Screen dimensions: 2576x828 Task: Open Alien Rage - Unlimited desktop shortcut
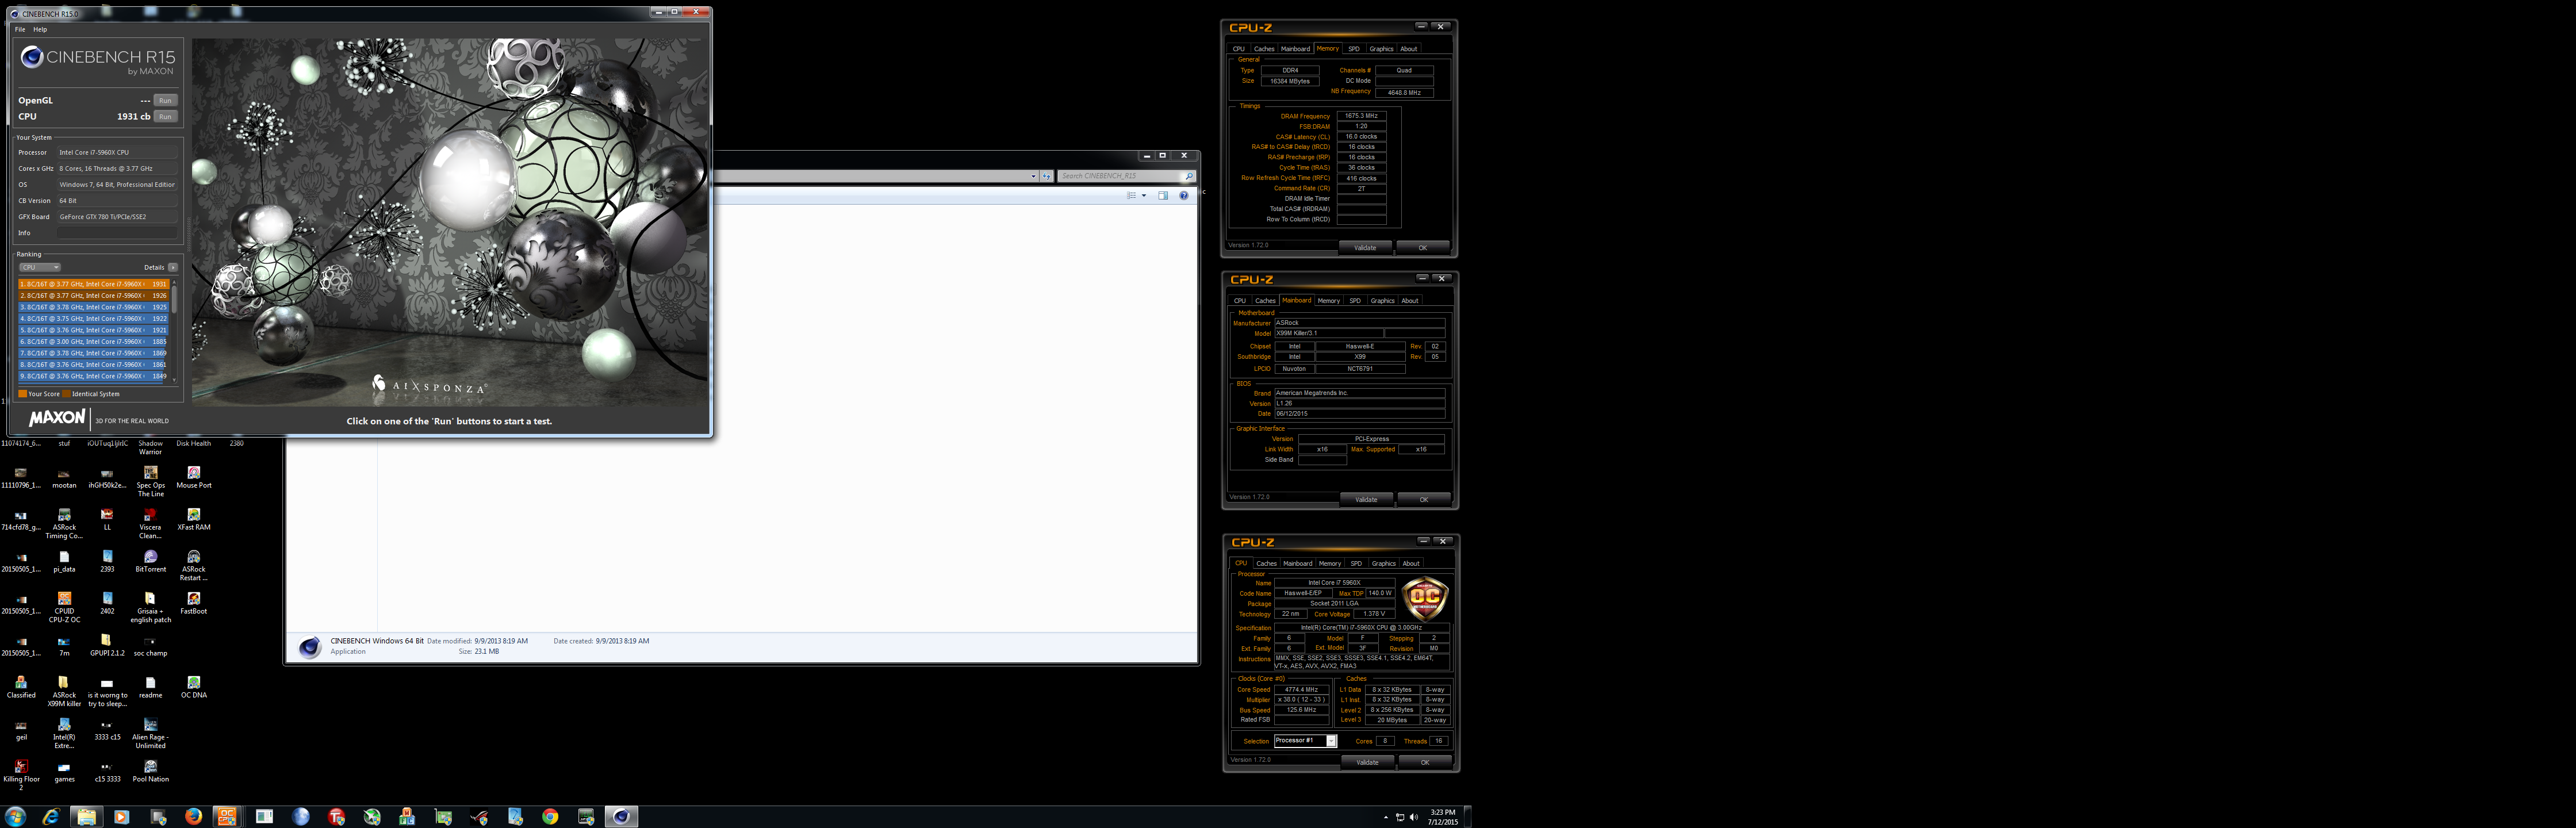(151, 733)
